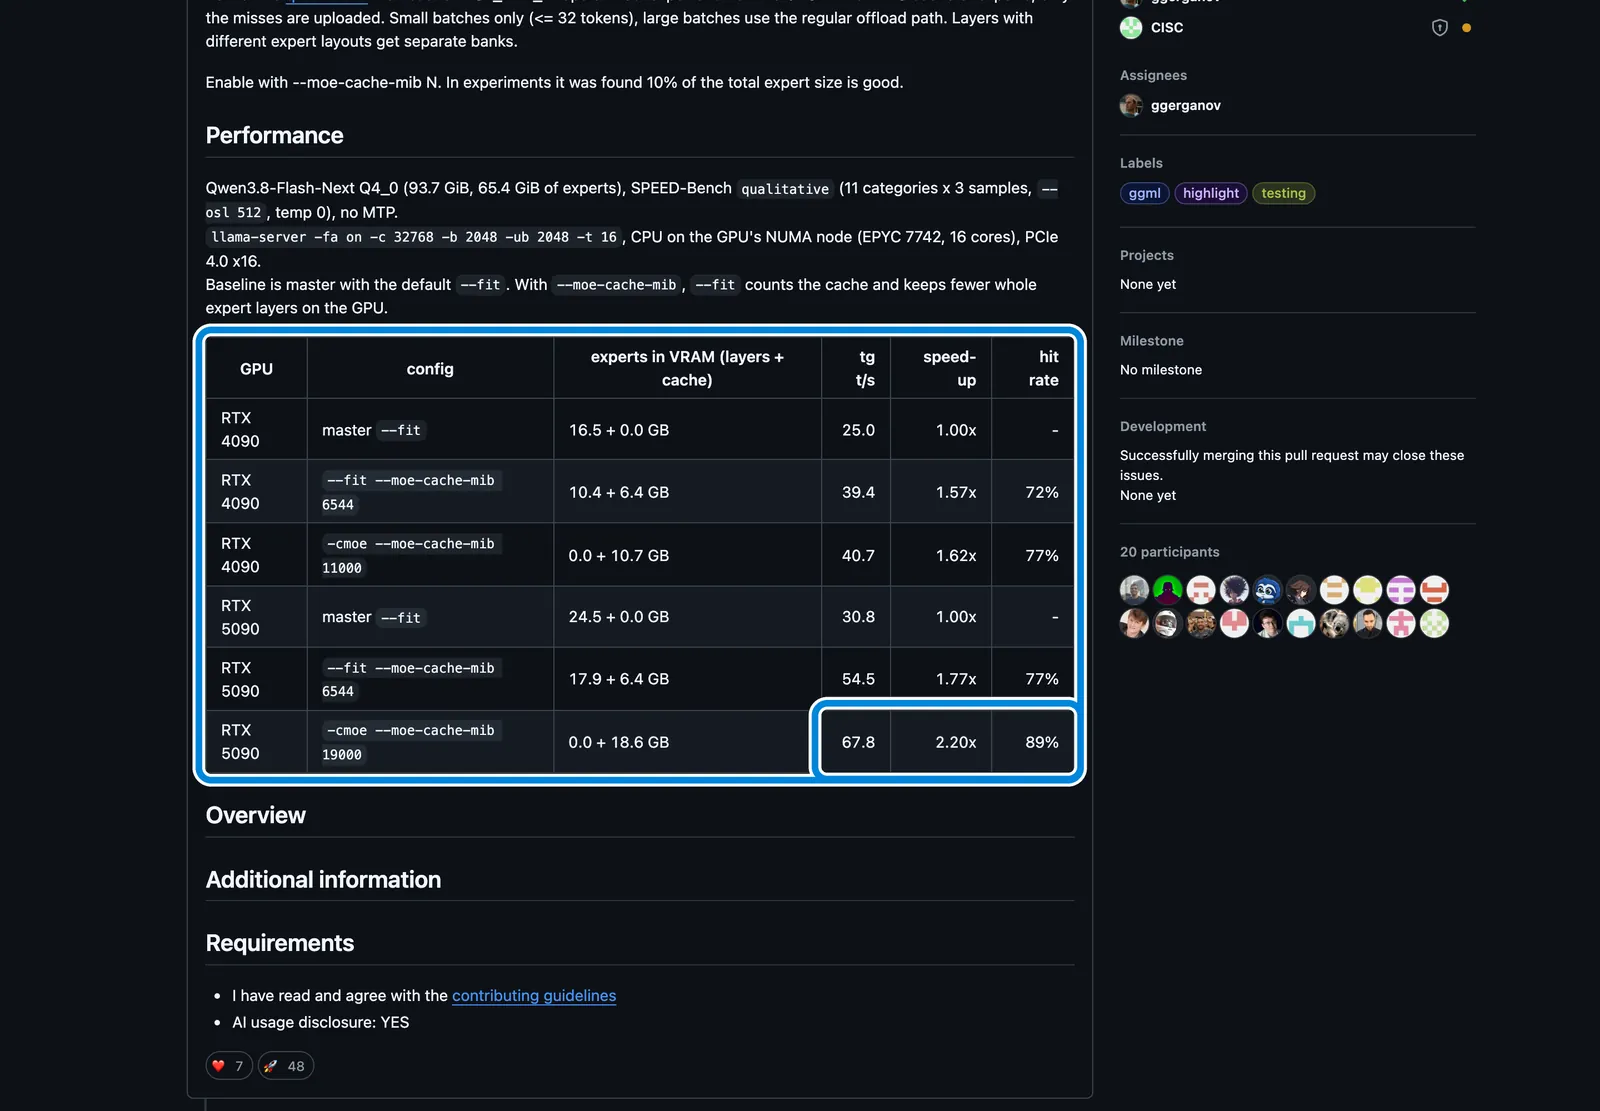Click the llama-server command code snippet

click(414, 237)
